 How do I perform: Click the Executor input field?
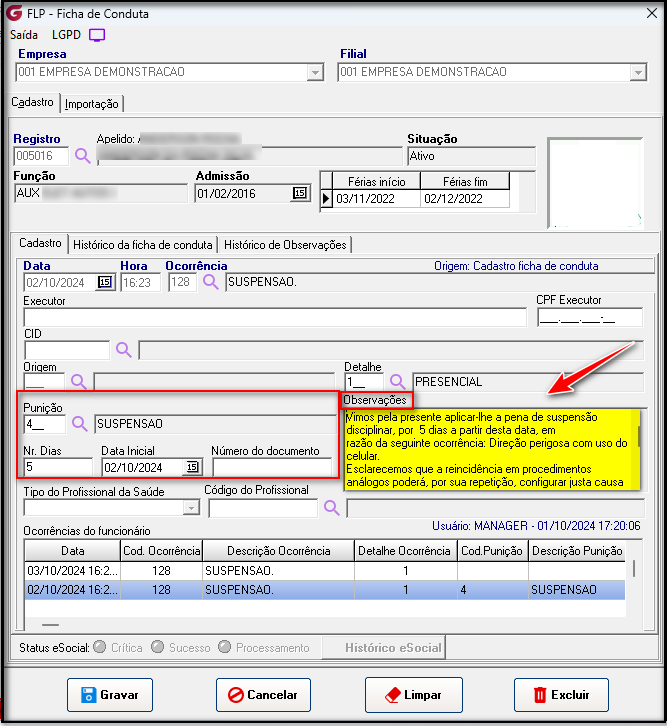pos(275,318)
